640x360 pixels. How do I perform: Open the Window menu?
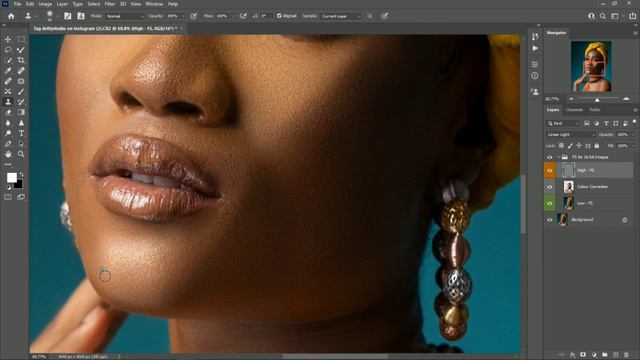click(x=154, y=4)
